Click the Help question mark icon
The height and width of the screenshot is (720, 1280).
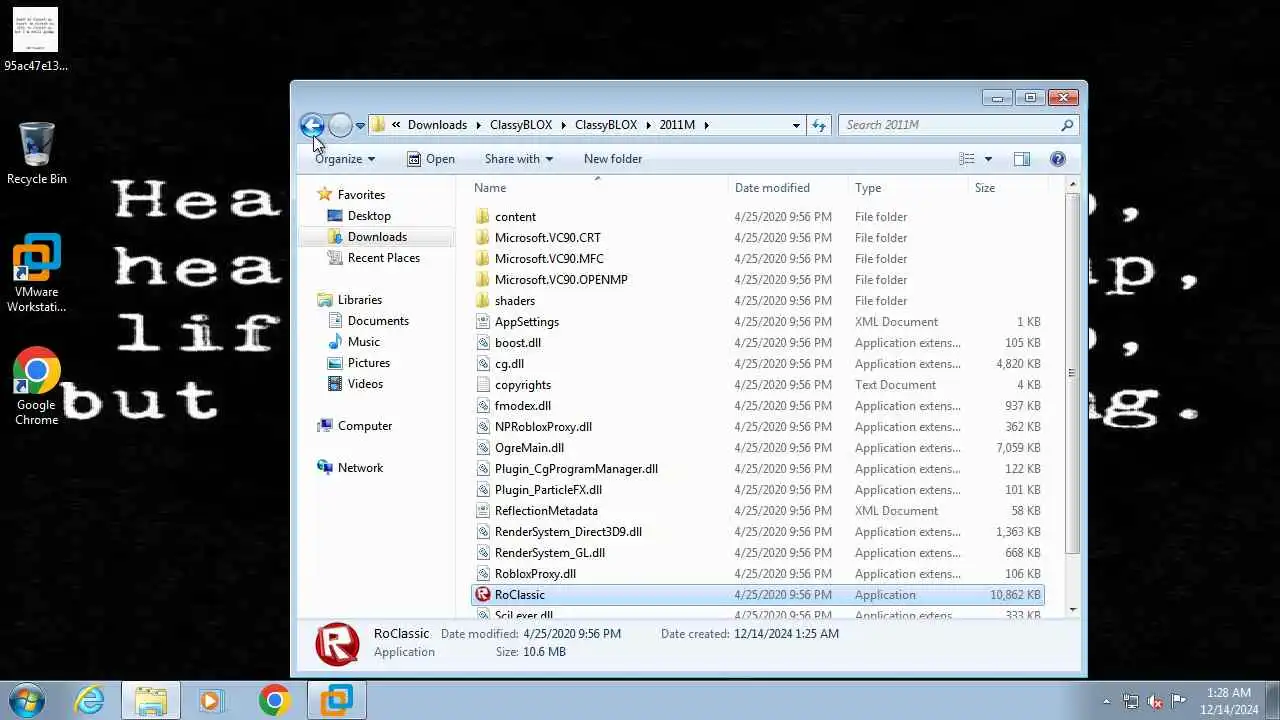pyautogui.click(x=1058, y=159)
